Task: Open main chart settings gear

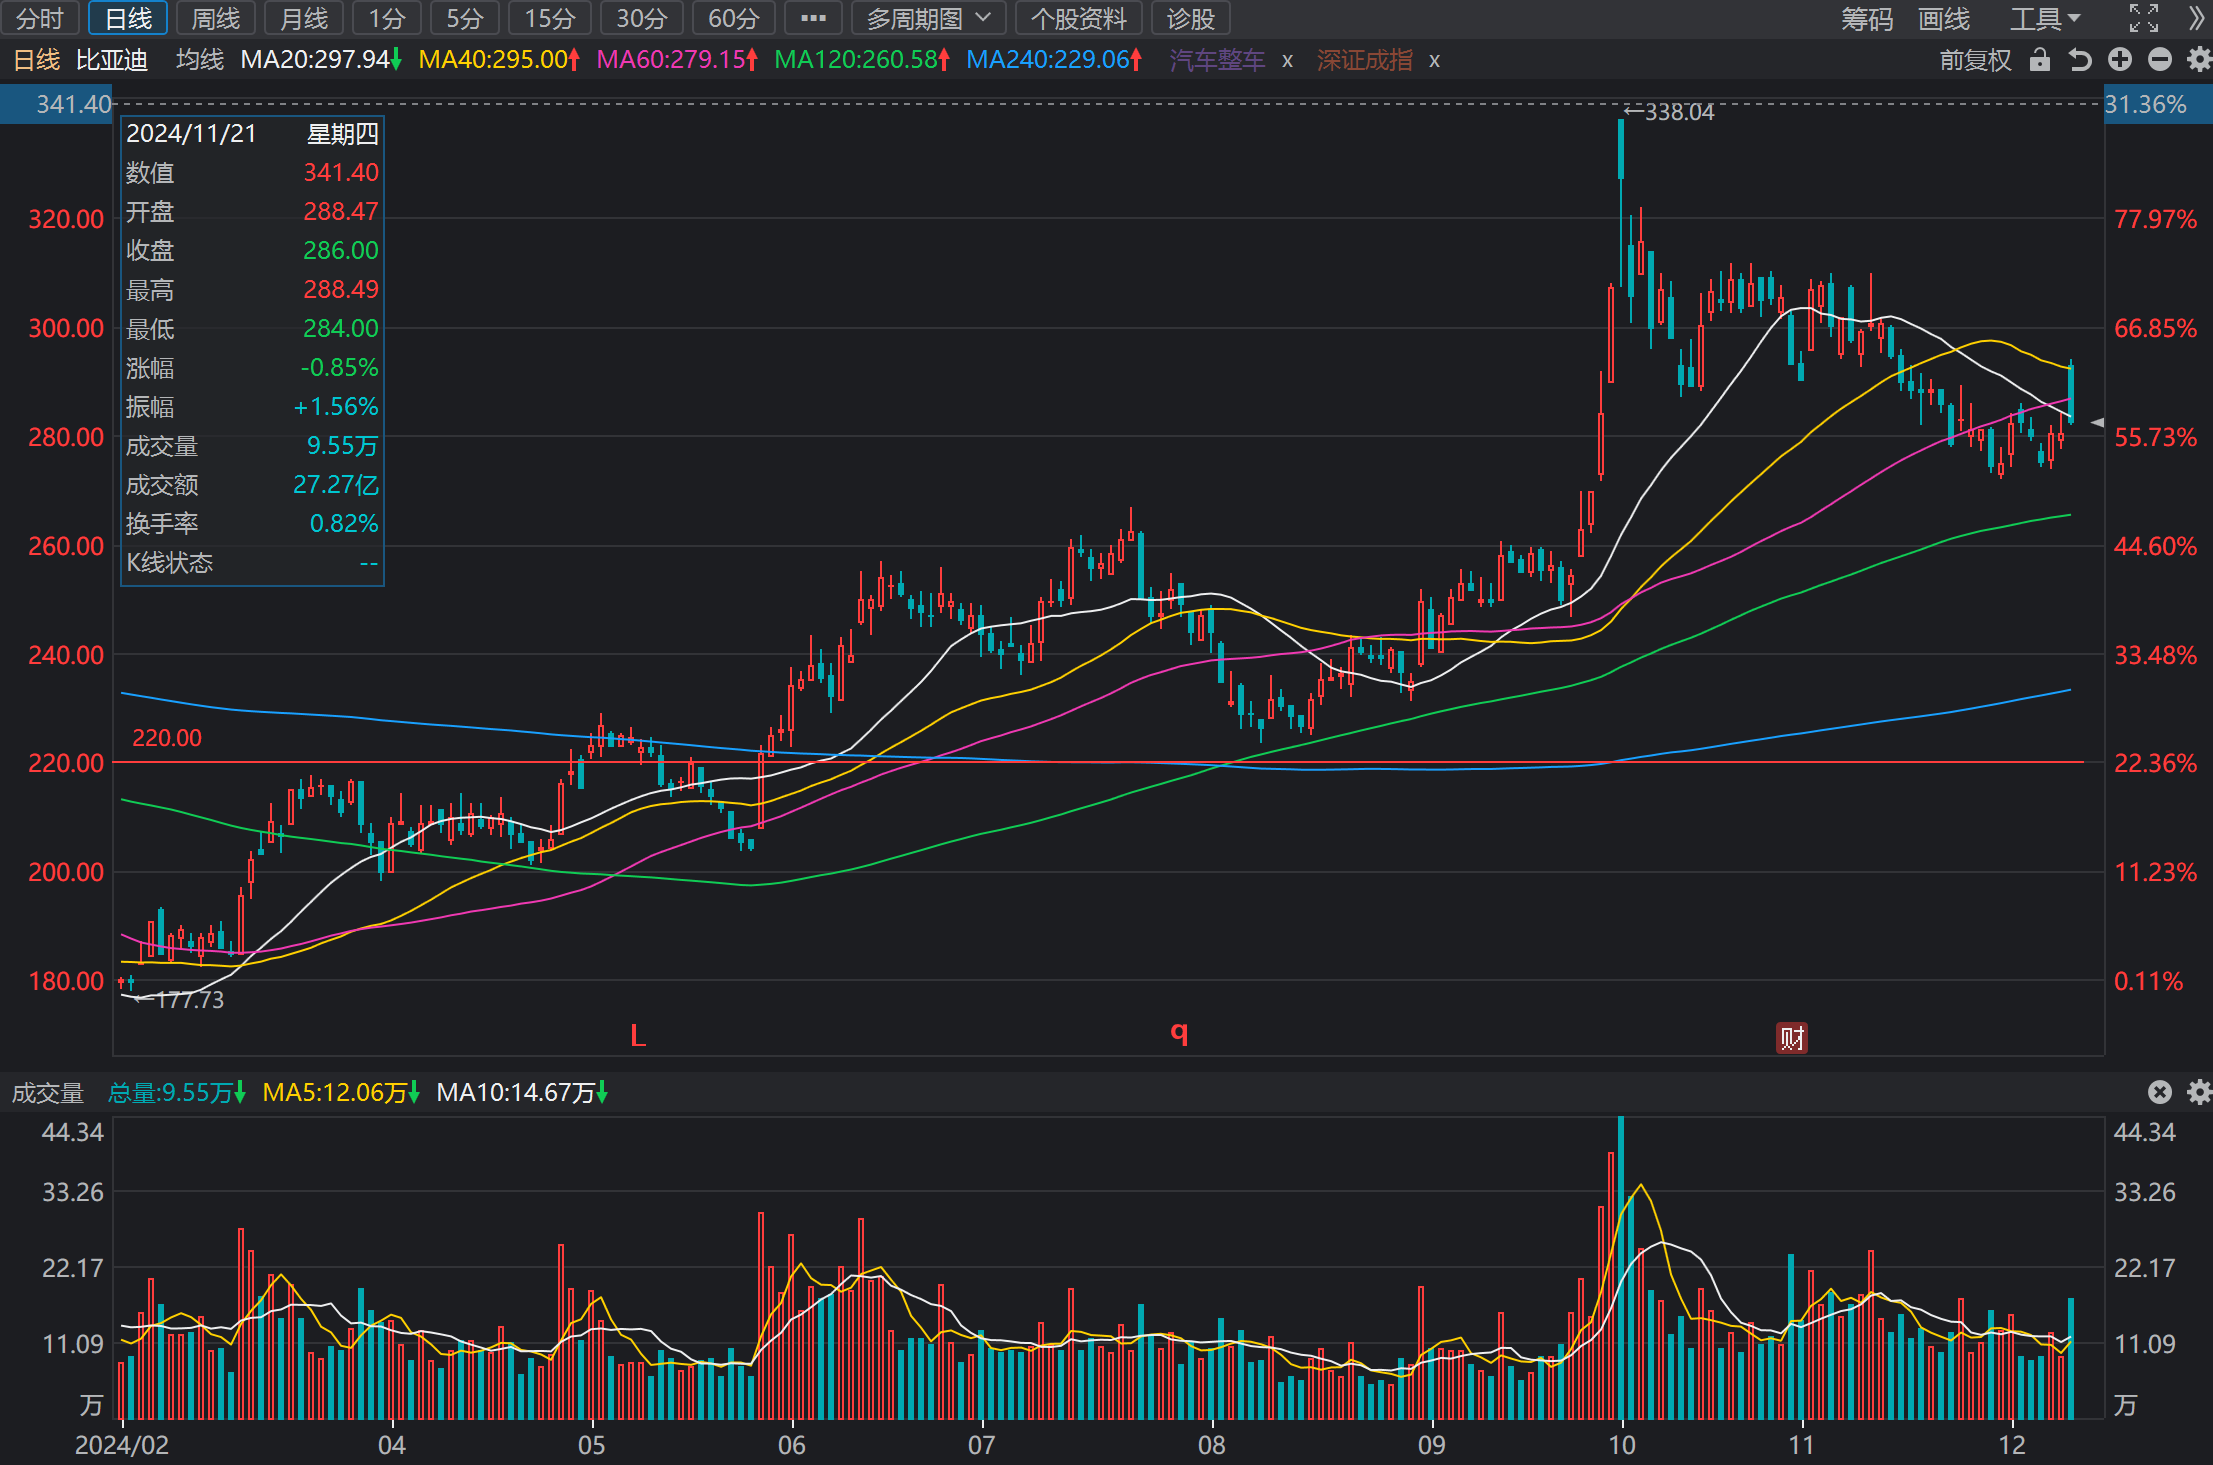Action: tap(2199, 60)
